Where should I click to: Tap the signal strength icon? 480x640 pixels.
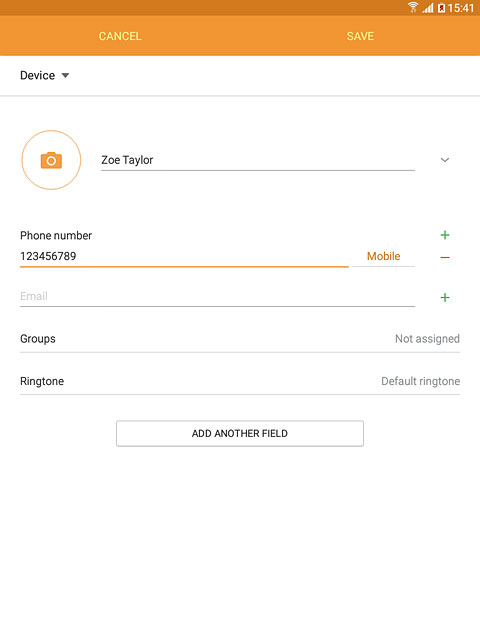428,8
